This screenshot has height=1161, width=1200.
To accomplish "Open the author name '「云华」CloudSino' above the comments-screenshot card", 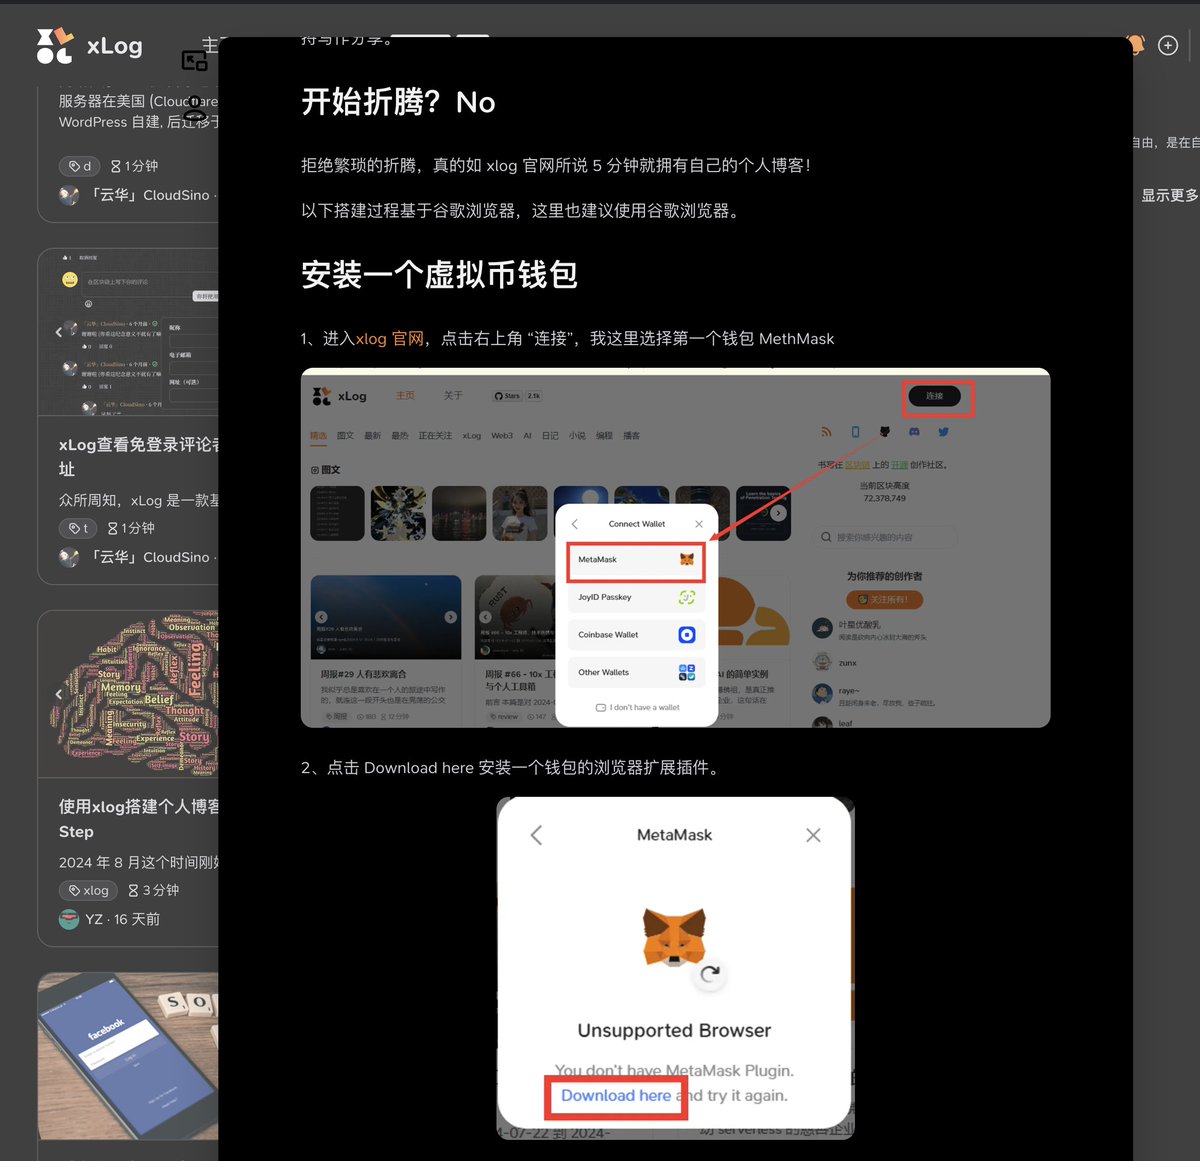I will [150, 195].
